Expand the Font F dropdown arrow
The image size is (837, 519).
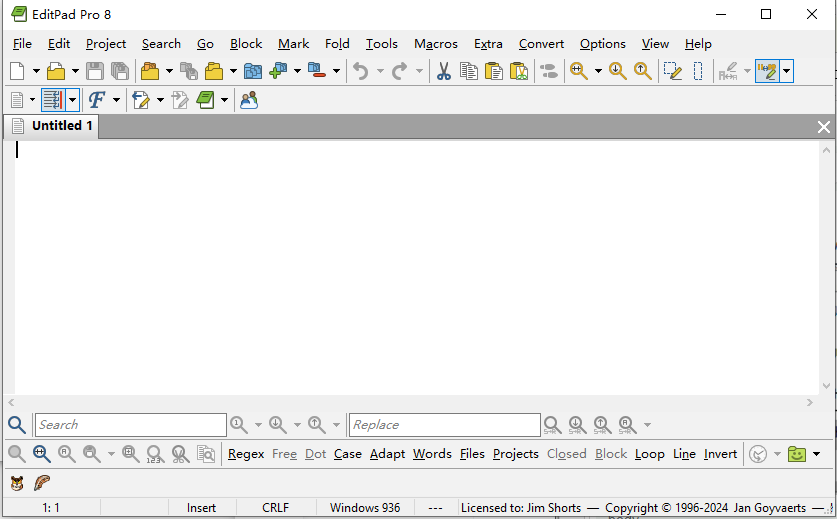pos(116,100)
